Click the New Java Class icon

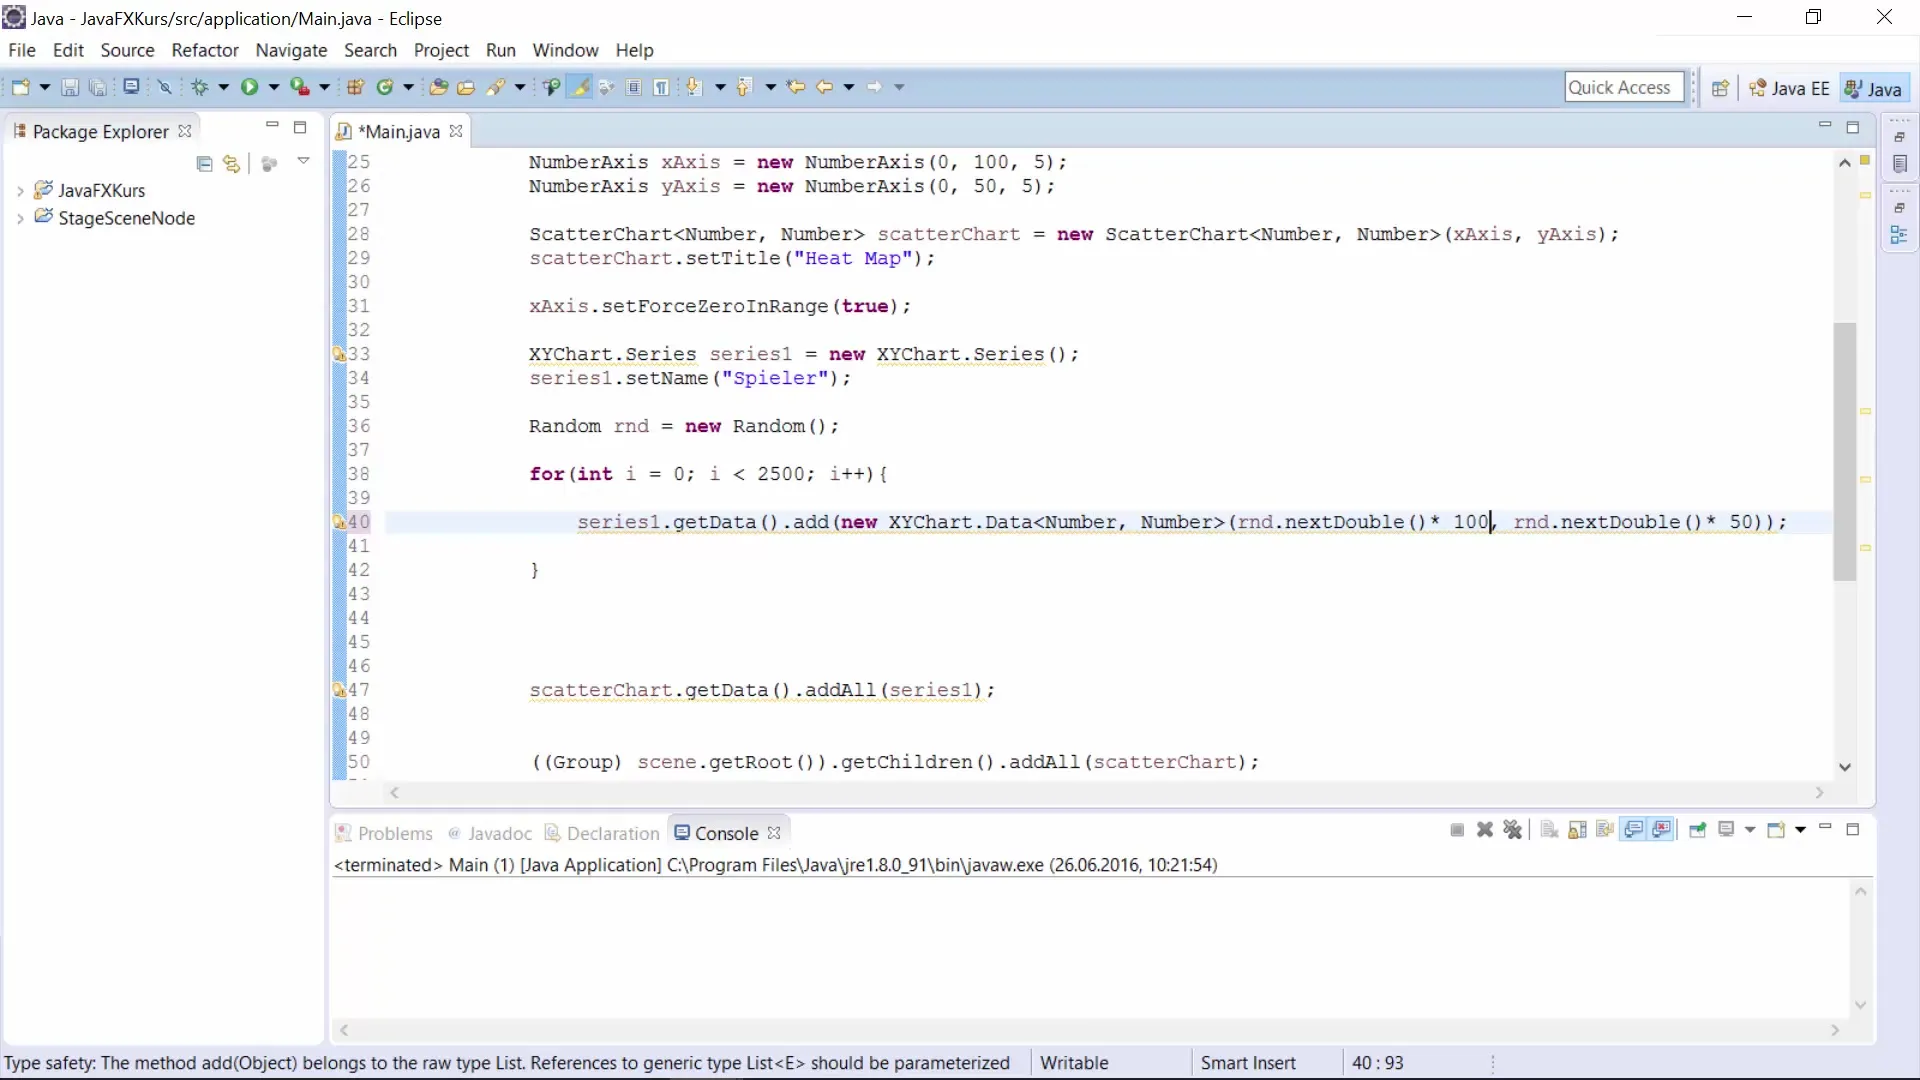coord(384,87)
